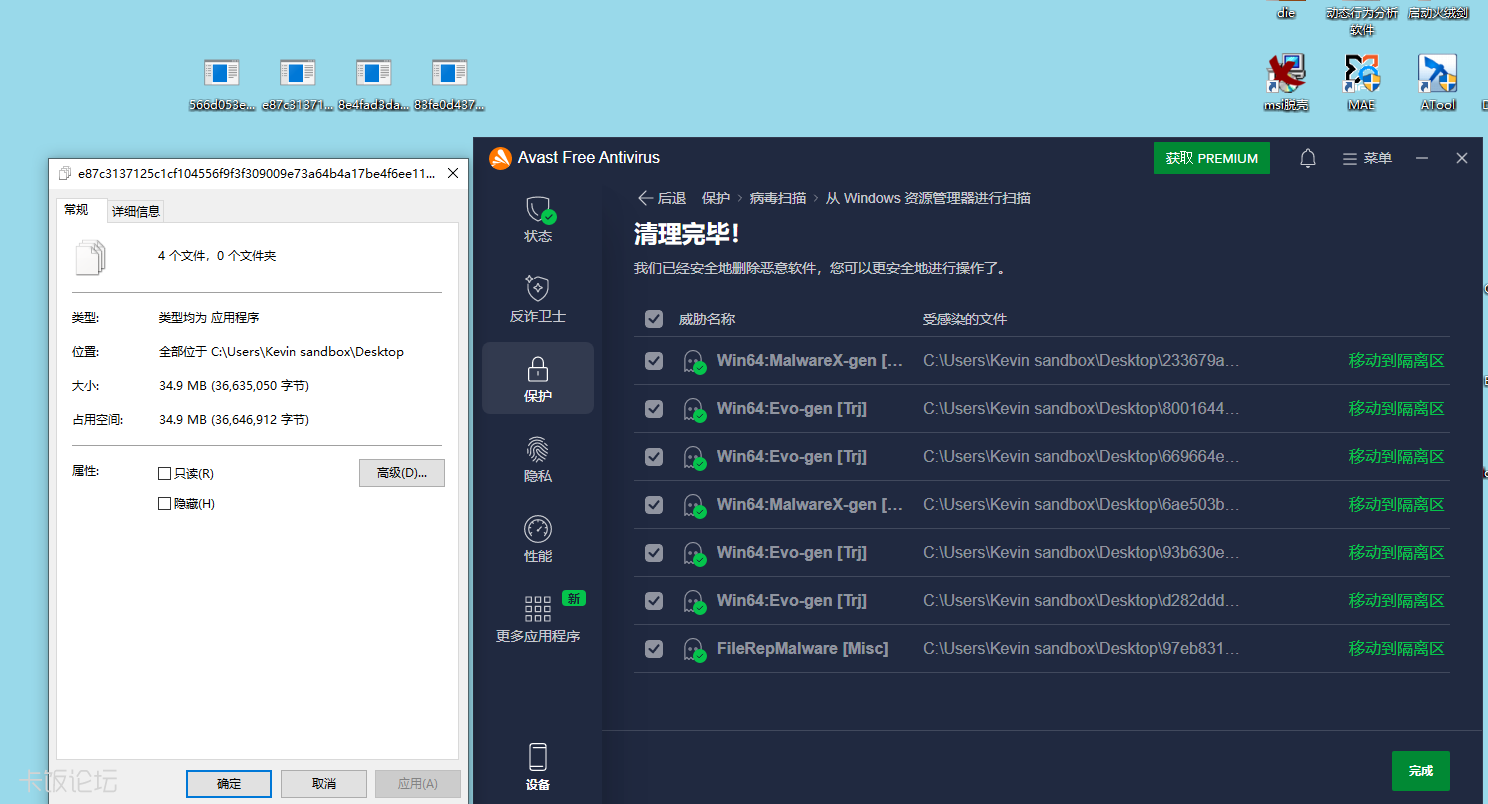Screen dimensions: 1488x804
Task: Uncheck the Win64:Evo-gen threat for file 8001644
Action: pos(654,409)
